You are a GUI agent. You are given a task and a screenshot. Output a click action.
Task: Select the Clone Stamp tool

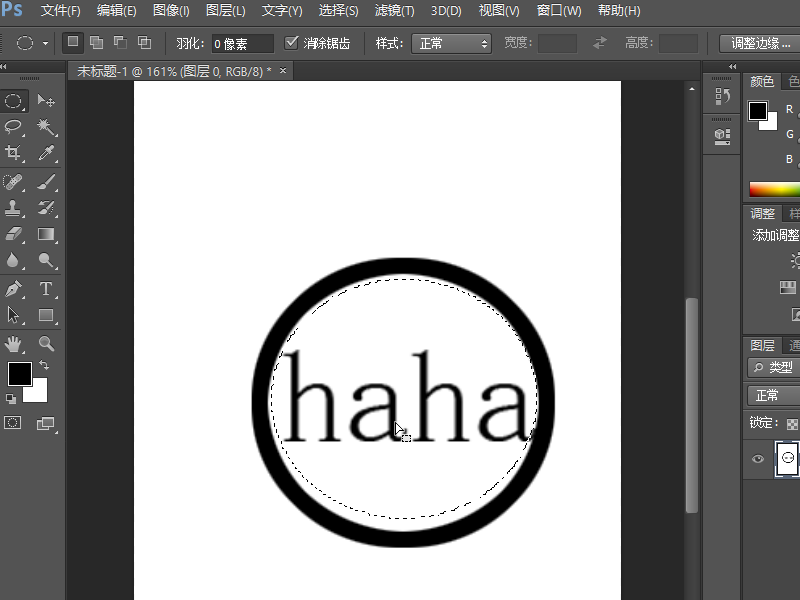[14, 208]
